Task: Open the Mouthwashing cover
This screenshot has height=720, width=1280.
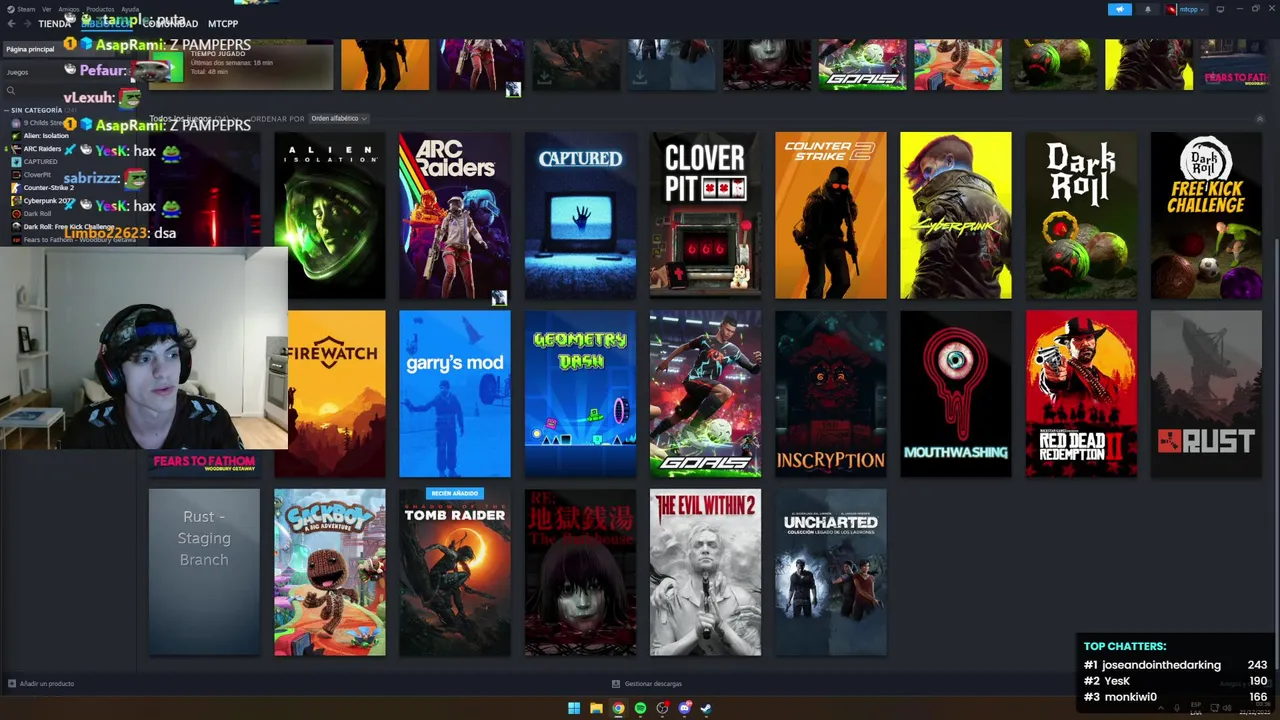Action: (x=956, y=394)
